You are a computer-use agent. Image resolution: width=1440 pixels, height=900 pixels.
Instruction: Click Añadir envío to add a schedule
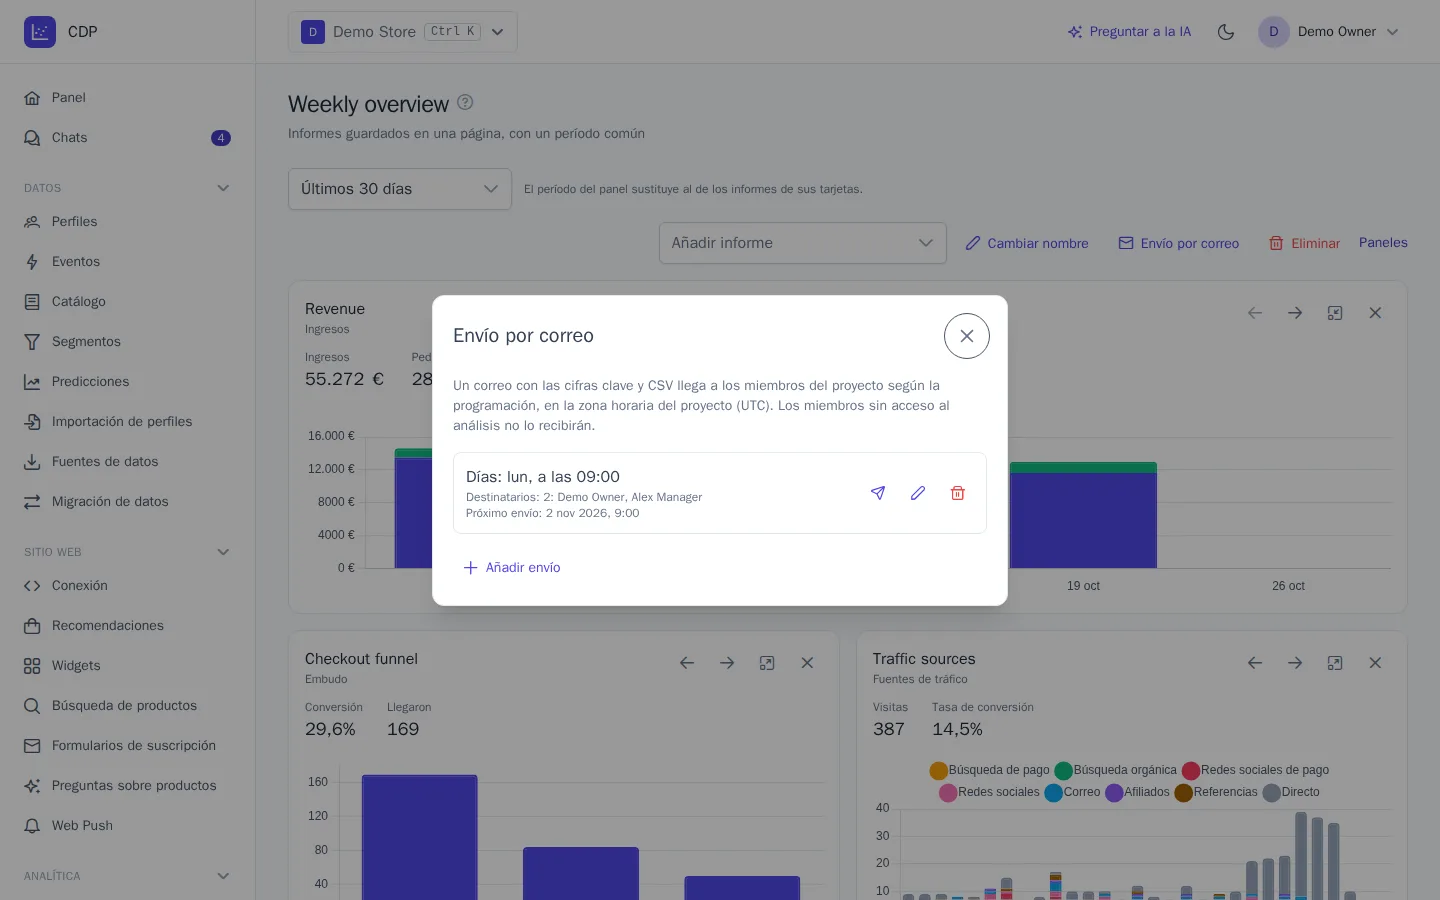pos(512,567)
